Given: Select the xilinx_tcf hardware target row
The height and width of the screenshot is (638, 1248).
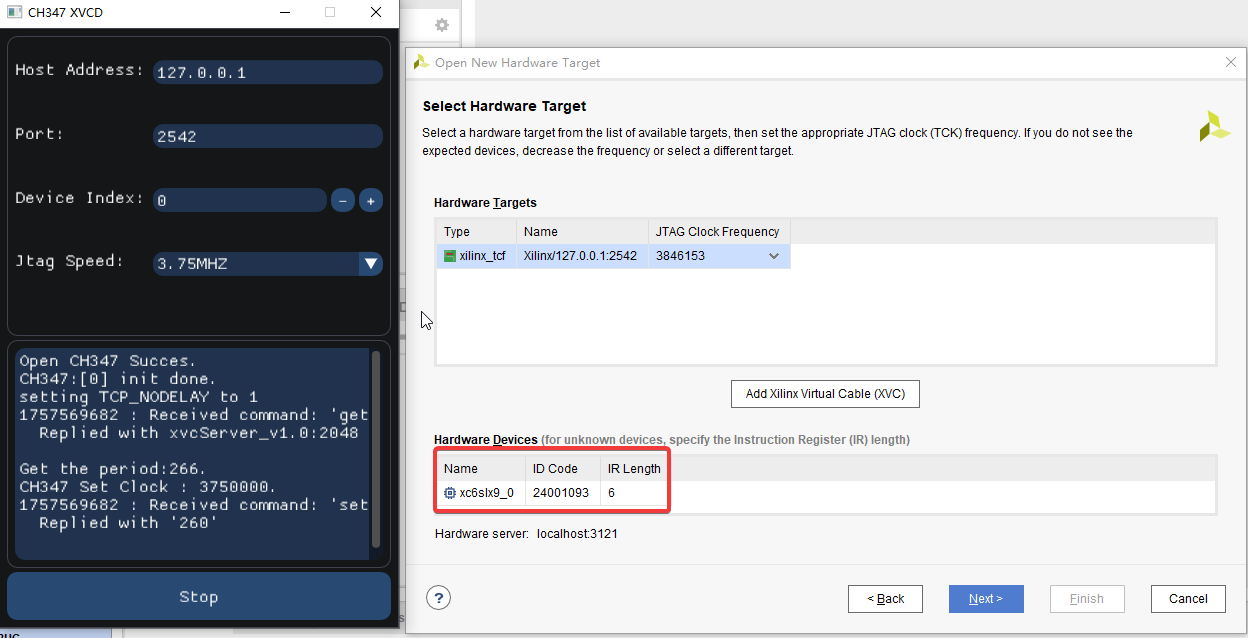Looking at the screenshot, I should tap(613, 256).
